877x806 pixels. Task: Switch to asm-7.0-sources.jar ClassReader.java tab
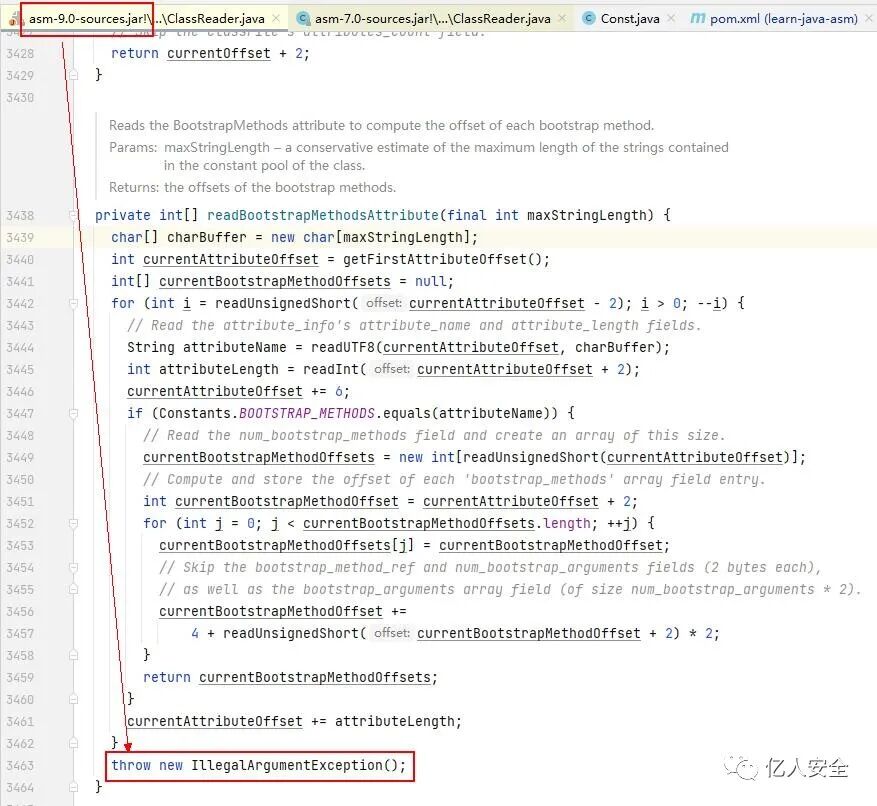[x=432, y=19]
